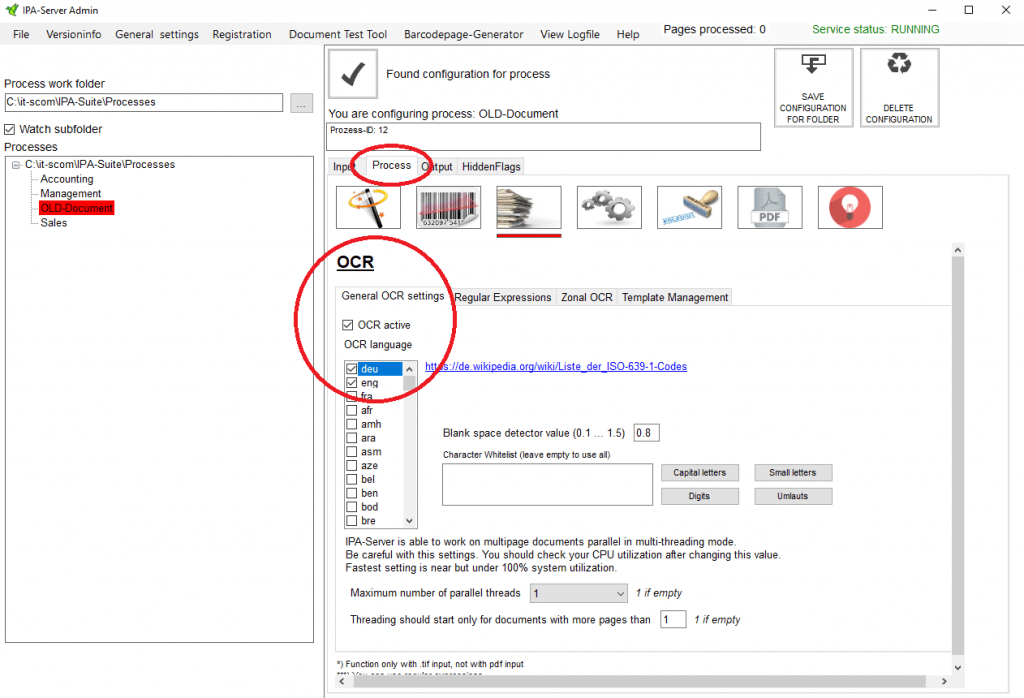The height and width of the screenshot is (698, 1024).
Task: Click the rubber stamp icon
Action: 689,207
